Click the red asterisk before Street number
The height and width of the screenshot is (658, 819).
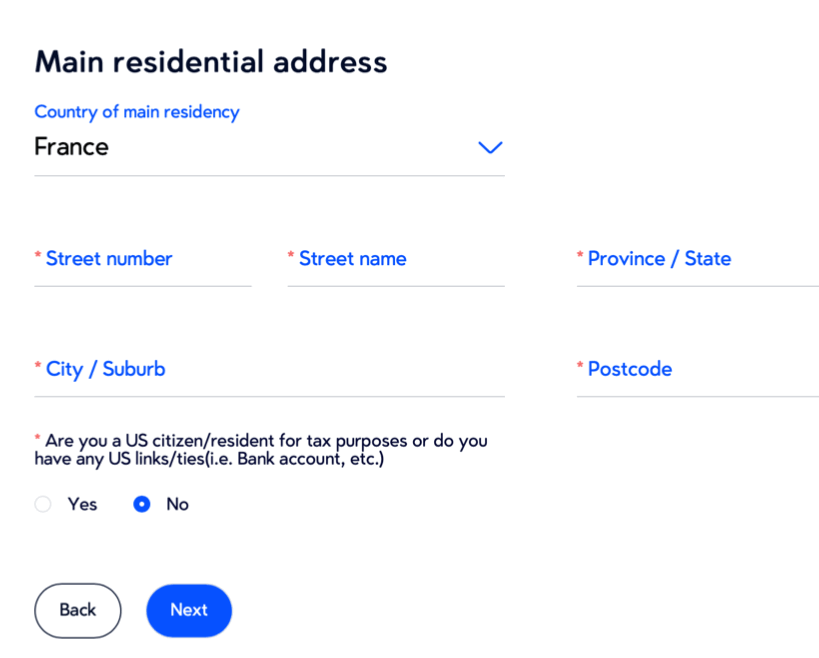(38, 257)
